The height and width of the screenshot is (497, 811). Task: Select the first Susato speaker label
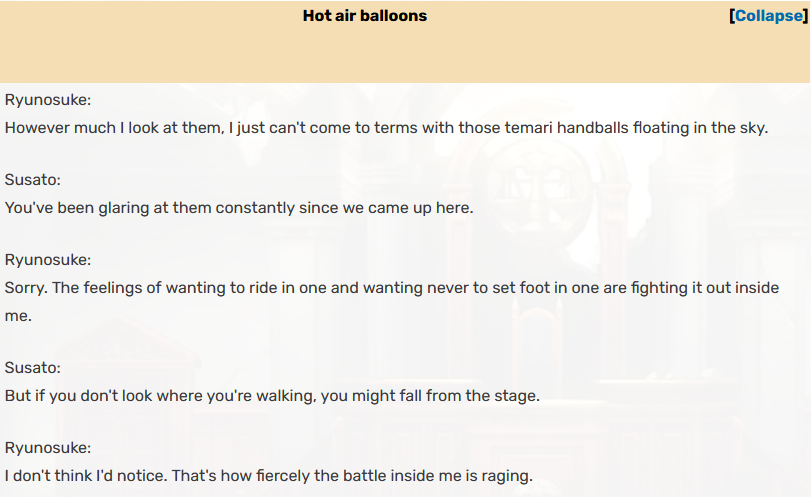[33, 179]
